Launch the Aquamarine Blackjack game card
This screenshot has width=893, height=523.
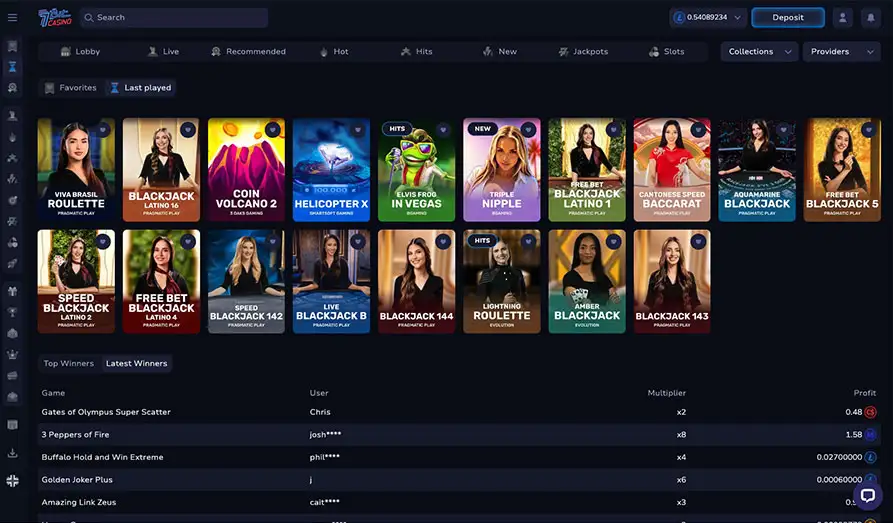pyautogui.click(x=757, y=170)
